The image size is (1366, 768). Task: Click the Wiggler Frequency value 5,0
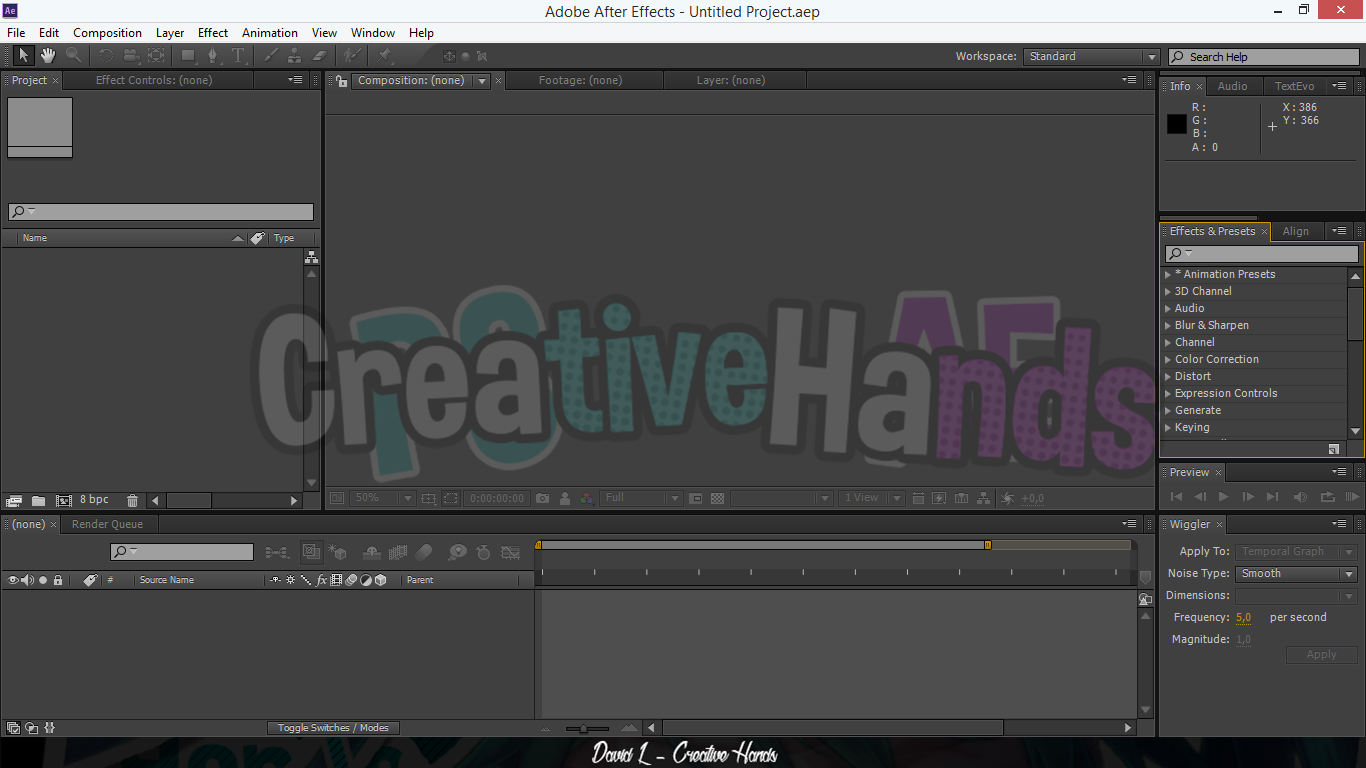(1243, 618)
